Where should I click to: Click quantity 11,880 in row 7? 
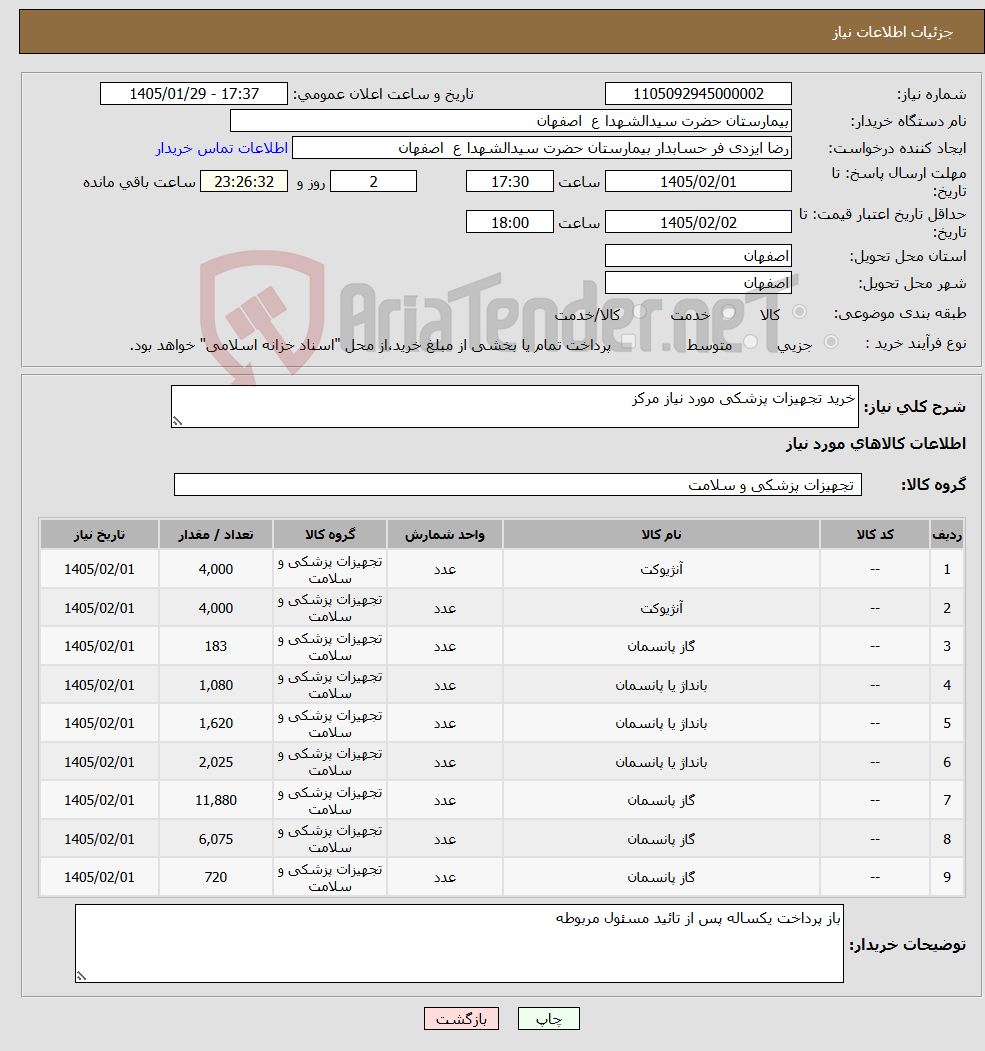[x=216, y=800]
